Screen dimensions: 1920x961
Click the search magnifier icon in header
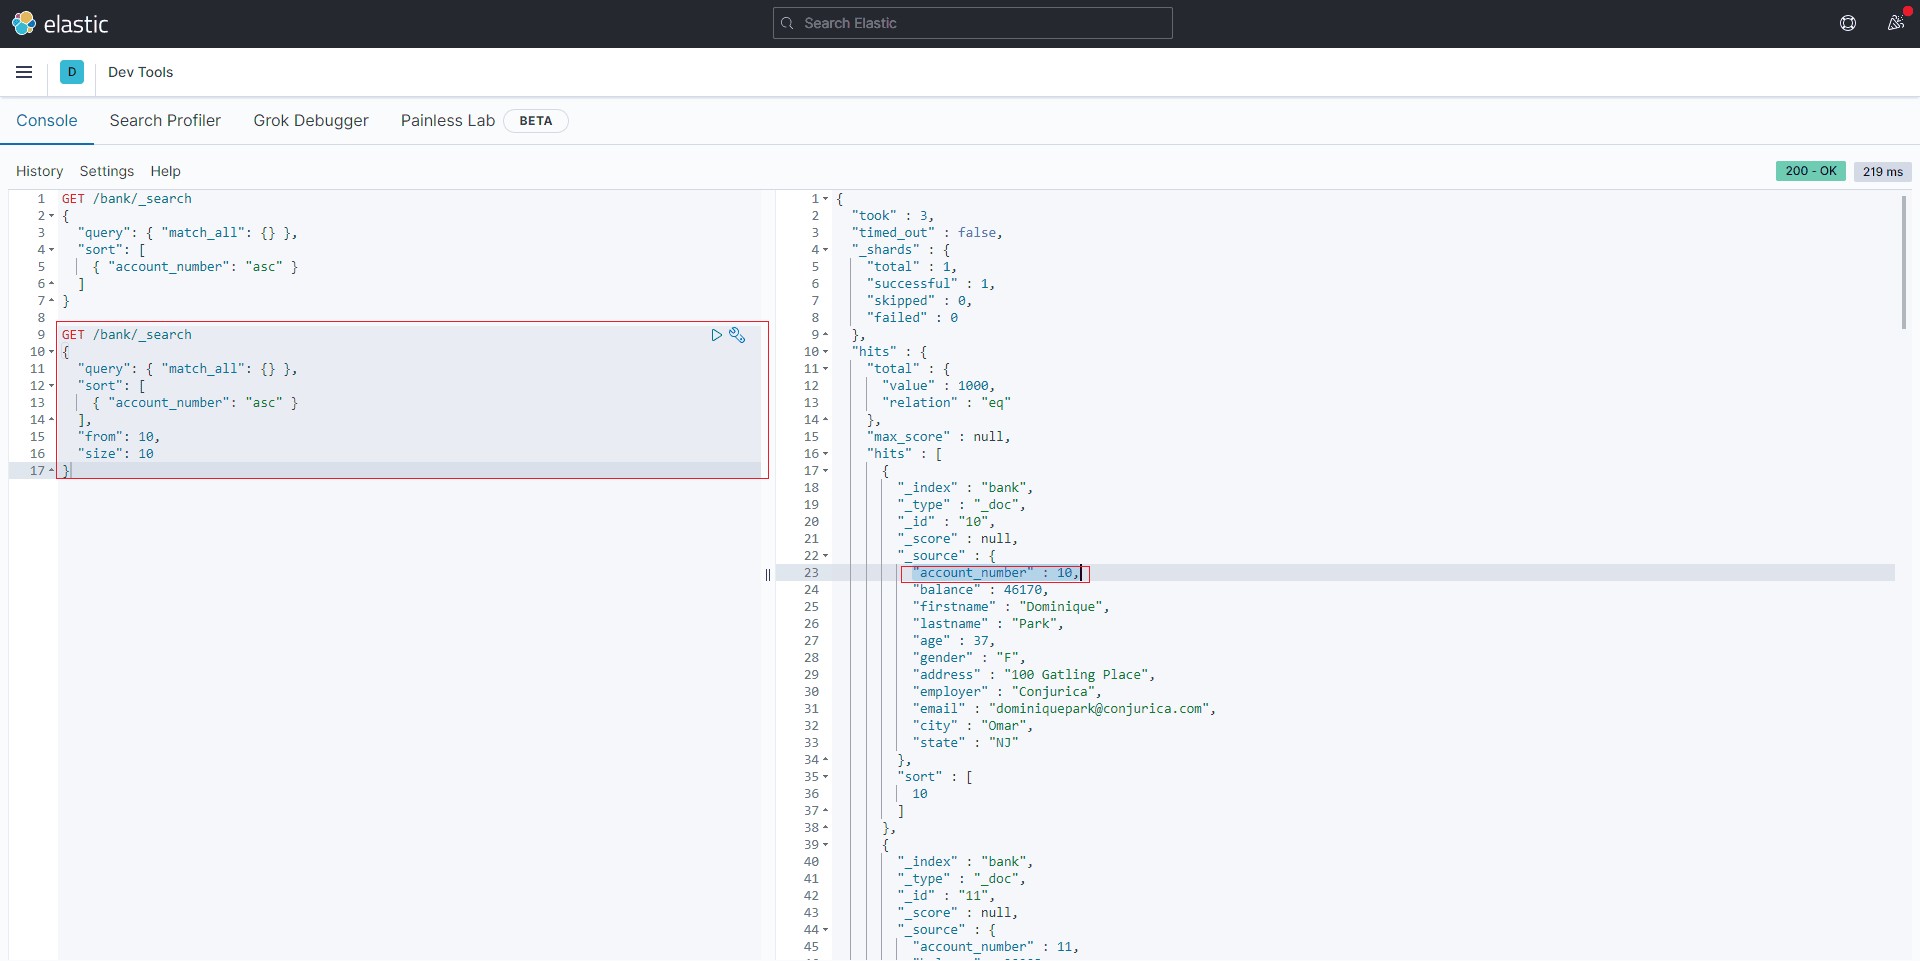pyautogui.click(x=788, y=23)
